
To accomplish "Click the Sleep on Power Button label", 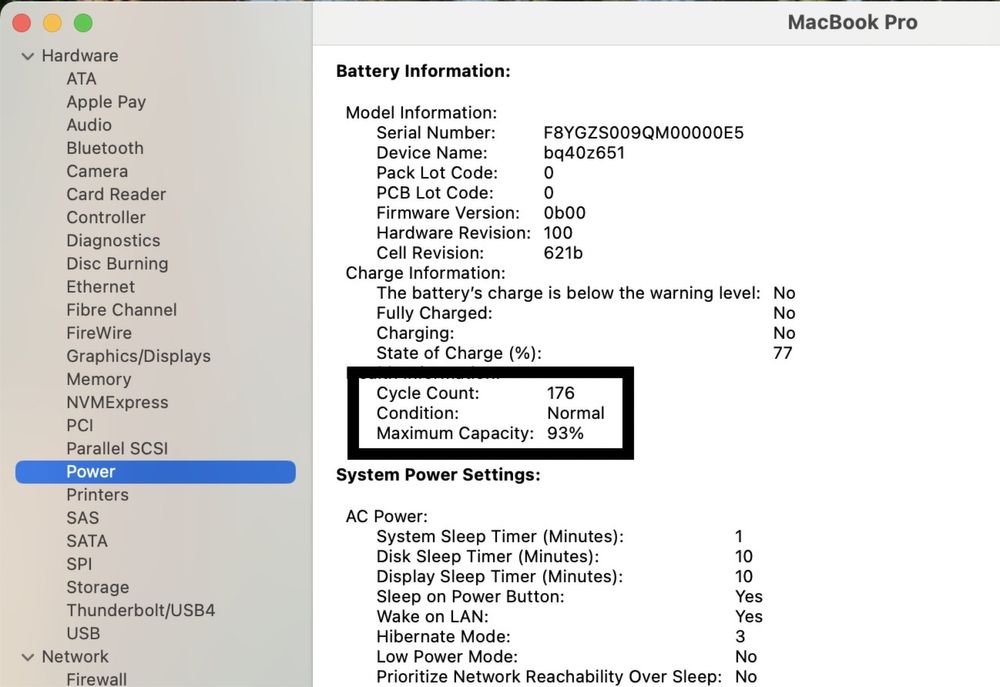I will tap(470, 596).
